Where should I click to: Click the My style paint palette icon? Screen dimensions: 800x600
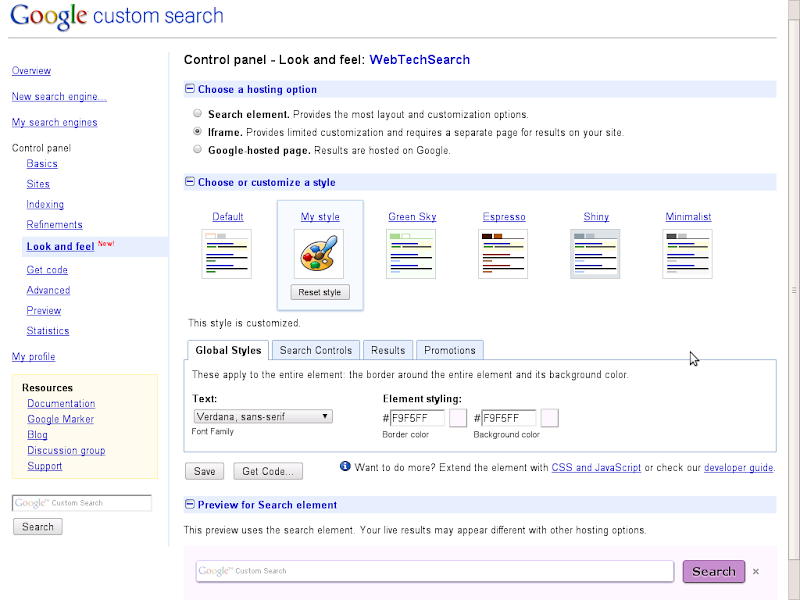[319, 254]
